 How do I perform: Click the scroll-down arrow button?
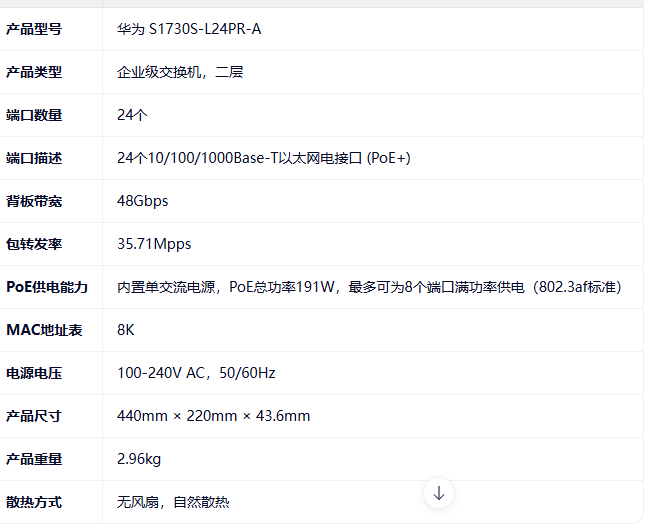[438, 492]
